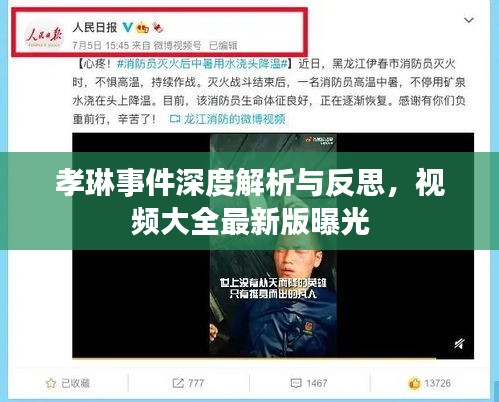
Task: Open the comments bubble icon
Action: click(x=296, y=383)
